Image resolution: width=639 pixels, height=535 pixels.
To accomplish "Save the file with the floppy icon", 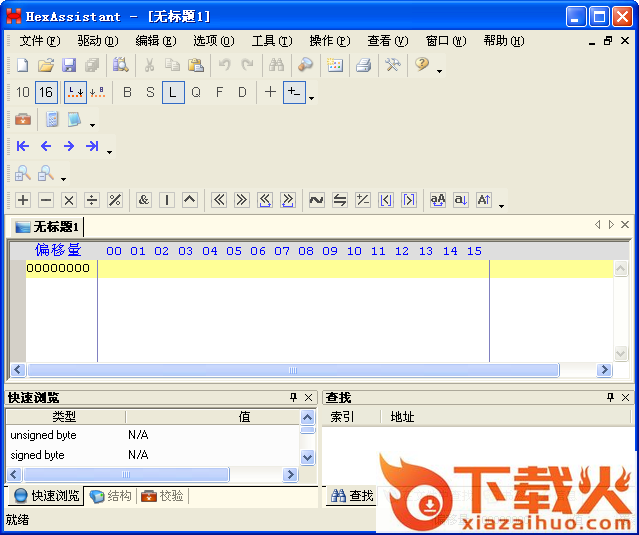I will (x=69, y=65).
